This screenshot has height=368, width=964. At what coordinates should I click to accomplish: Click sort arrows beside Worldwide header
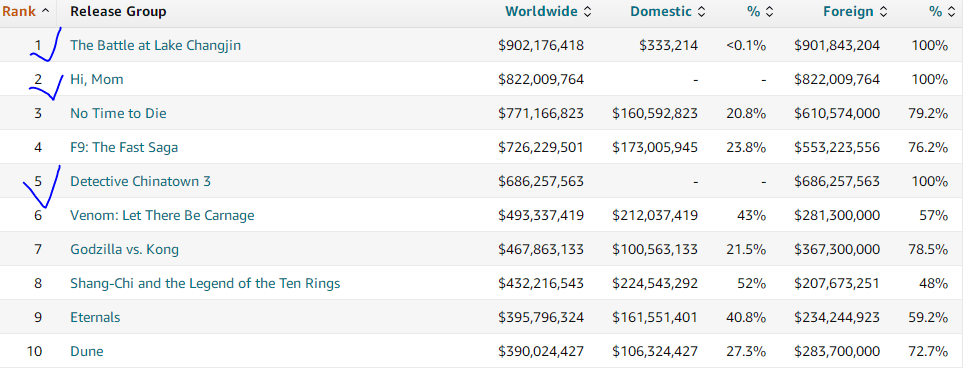point(587,12)
